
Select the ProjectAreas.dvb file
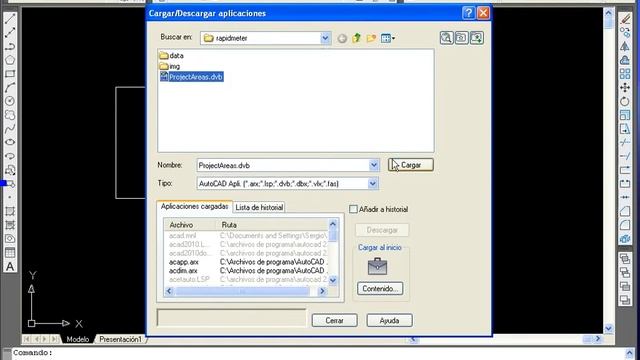[x=191, y=77]
